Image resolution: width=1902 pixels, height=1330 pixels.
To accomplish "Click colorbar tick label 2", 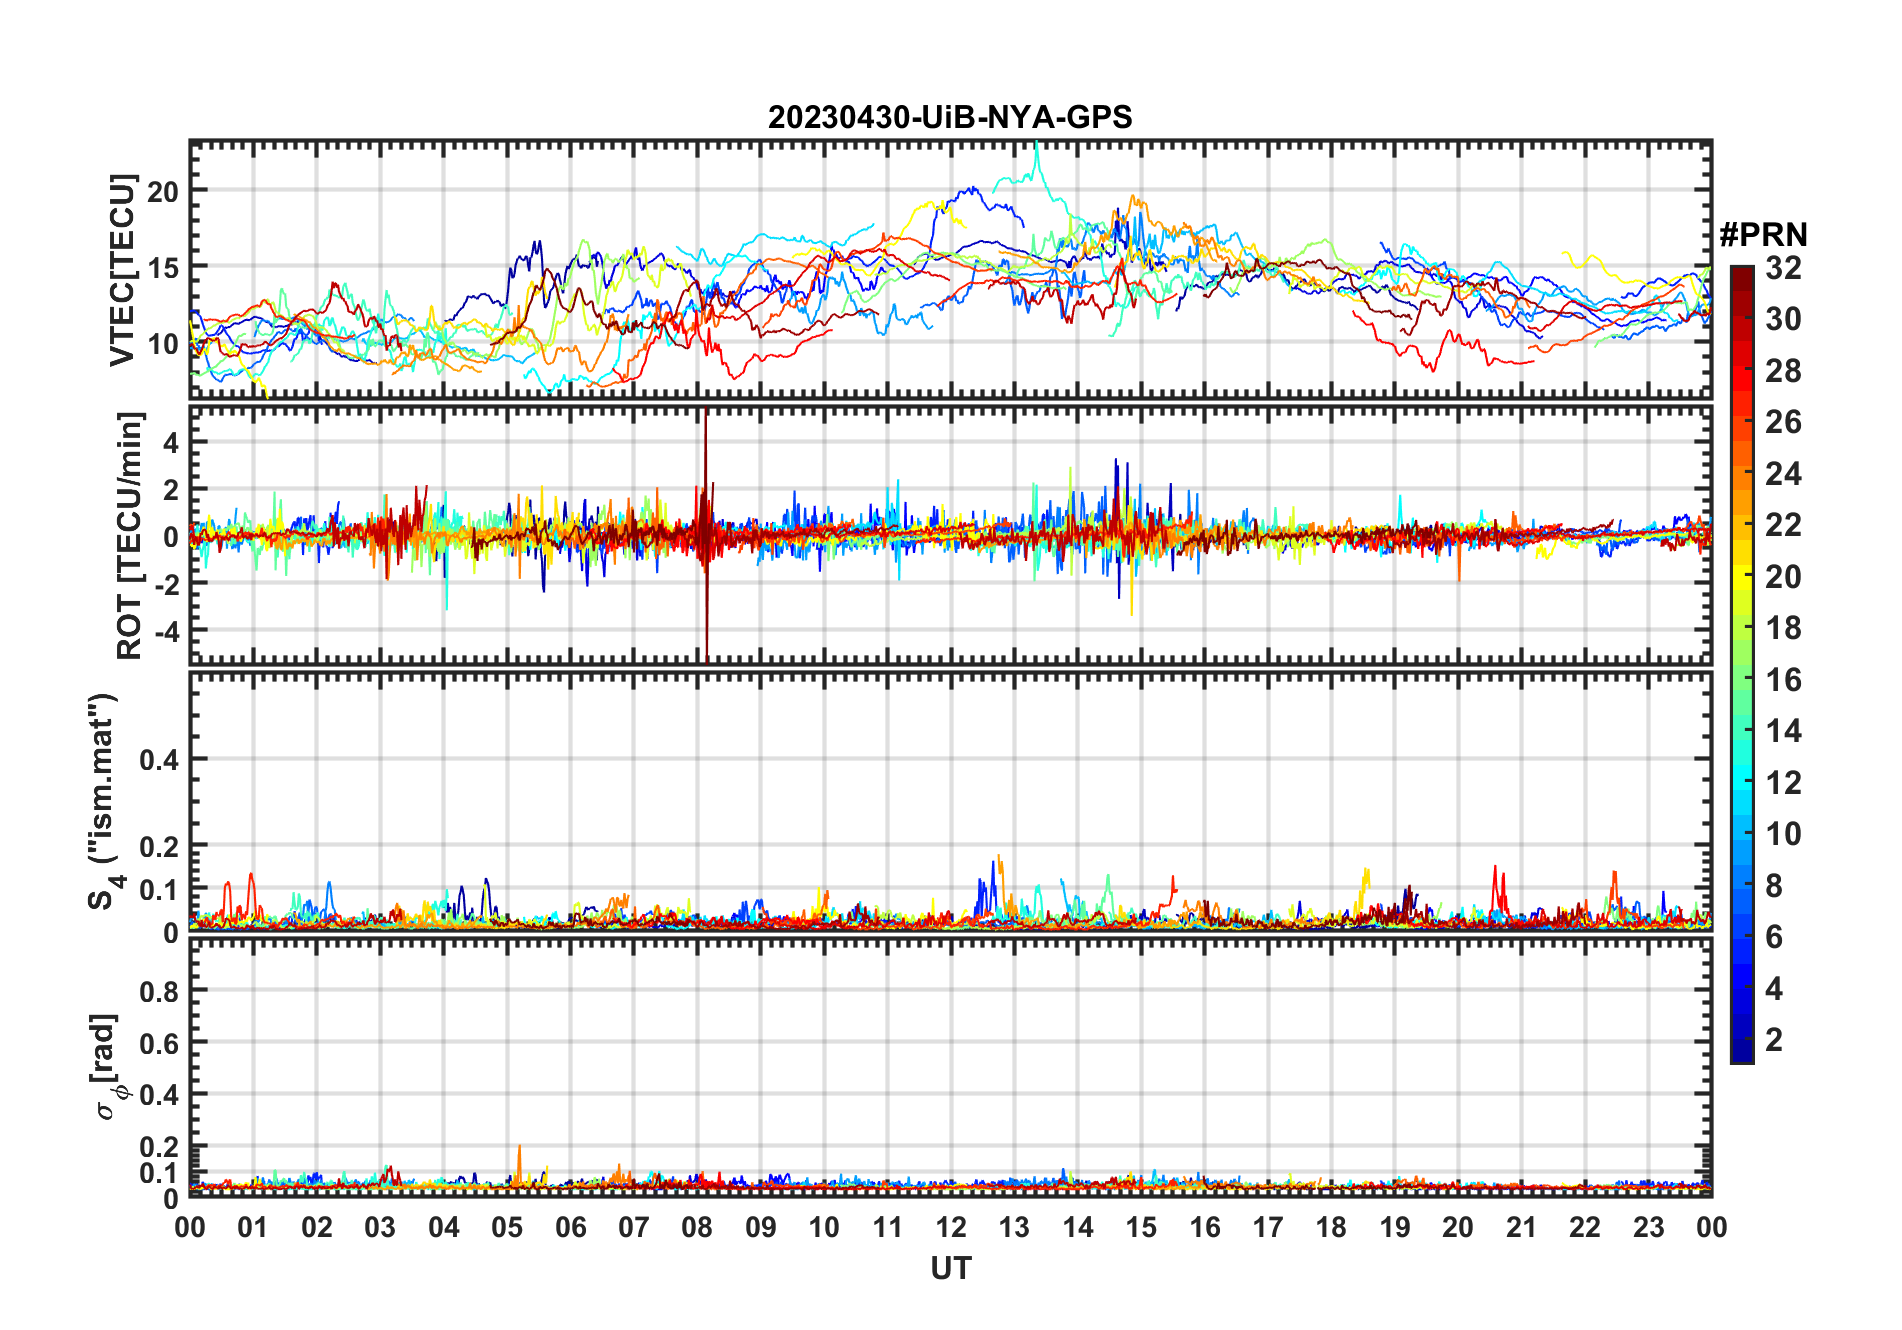I will point(1774,1040).
